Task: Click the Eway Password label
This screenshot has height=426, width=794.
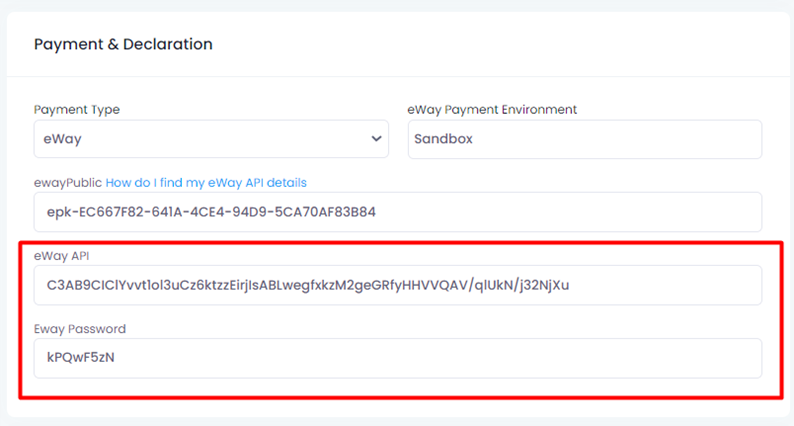Action: point(80,329)
